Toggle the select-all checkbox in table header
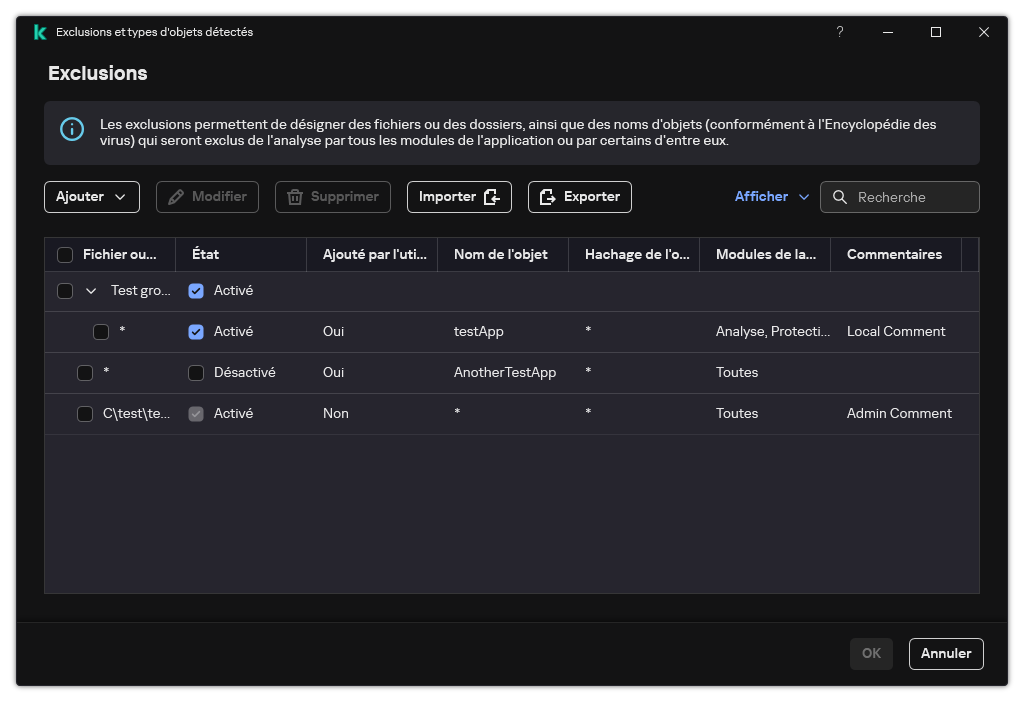 65,255
